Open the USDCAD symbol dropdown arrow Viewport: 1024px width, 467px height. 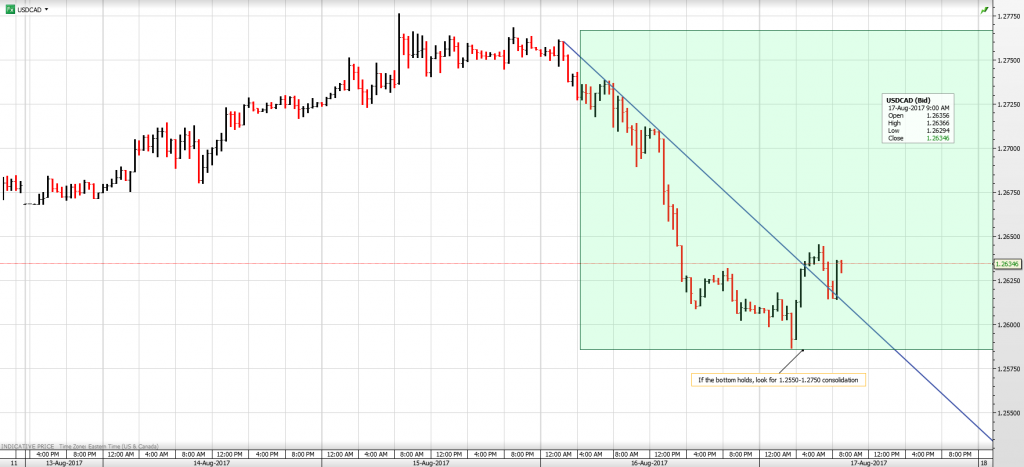click(x=46, y=7)
